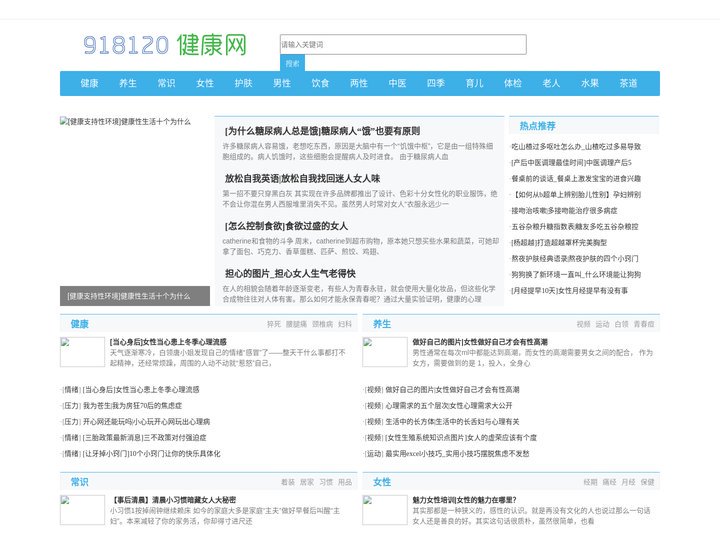This screenshot has width=720, height=540.
Task: Go to 茶道 in the navigation bar
Action: click(x=629, y=83)
